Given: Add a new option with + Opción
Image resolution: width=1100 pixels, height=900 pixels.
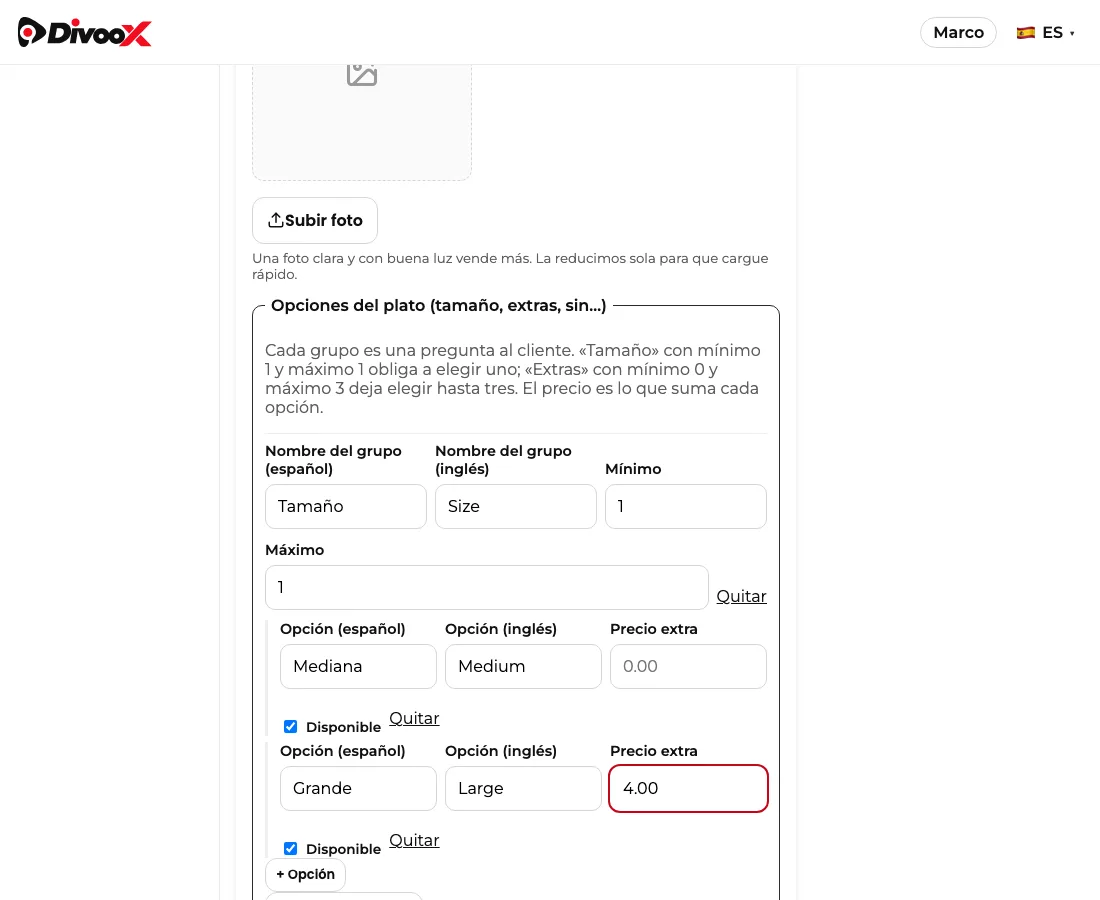Looking at the screenshot, I should tap(305, 875).
